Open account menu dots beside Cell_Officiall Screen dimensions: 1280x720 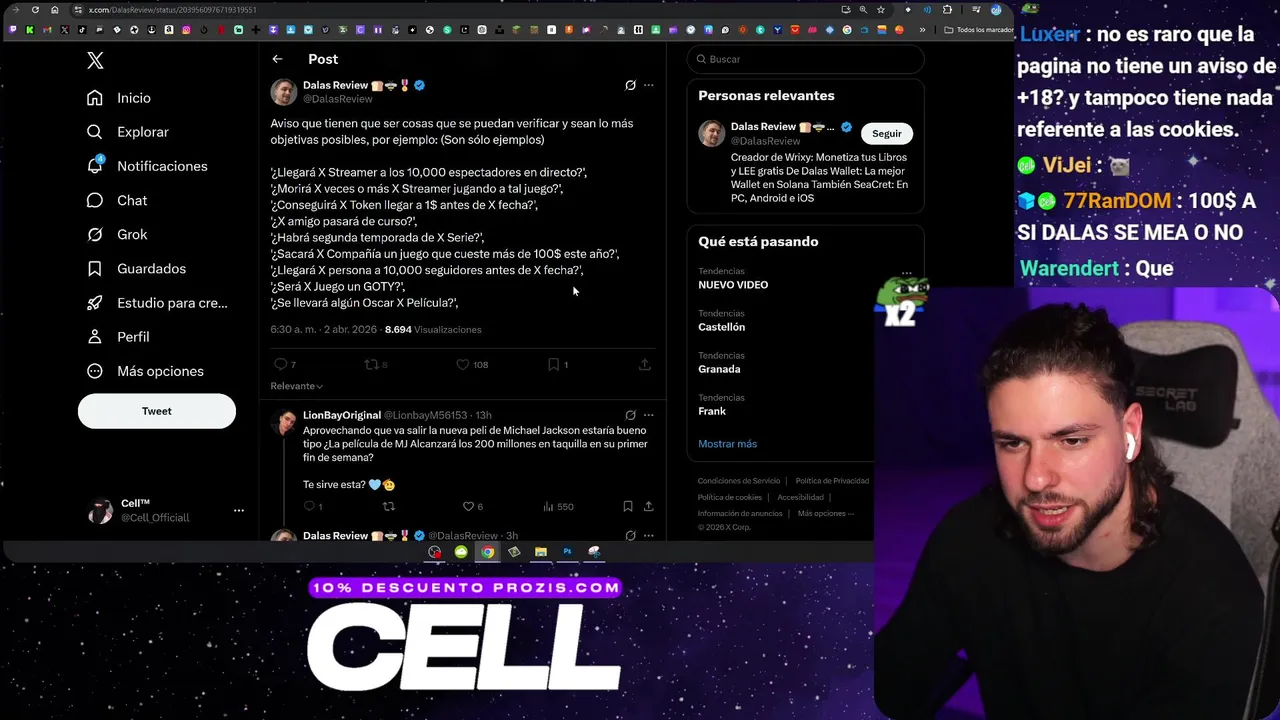(x=239, y=510)
